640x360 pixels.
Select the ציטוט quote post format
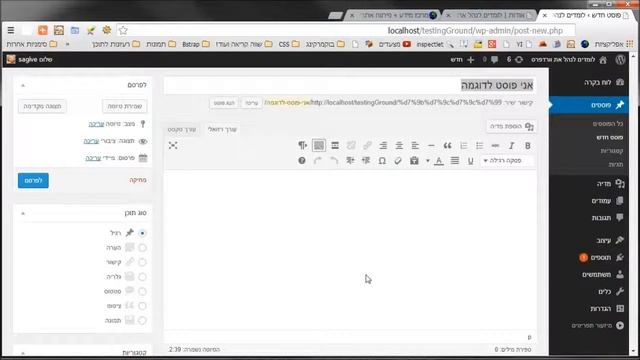point(142,306)
